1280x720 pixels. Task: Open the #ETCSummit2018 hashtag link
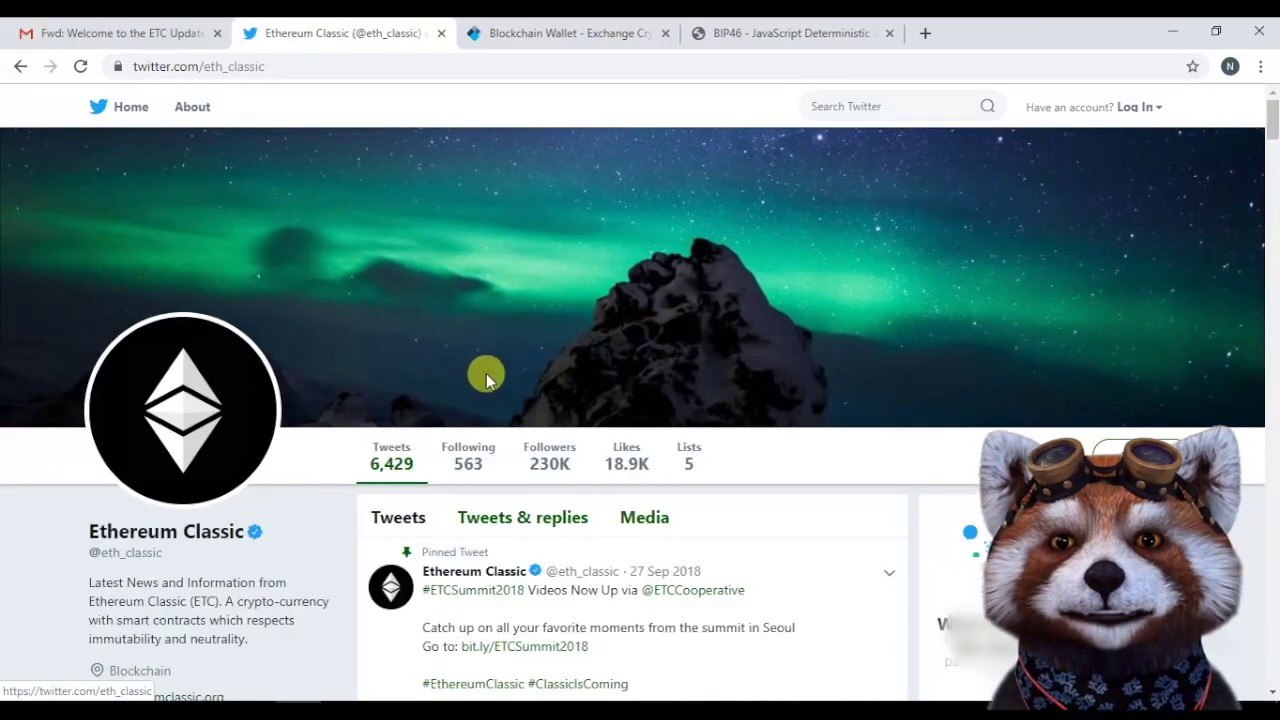[473, 590]
